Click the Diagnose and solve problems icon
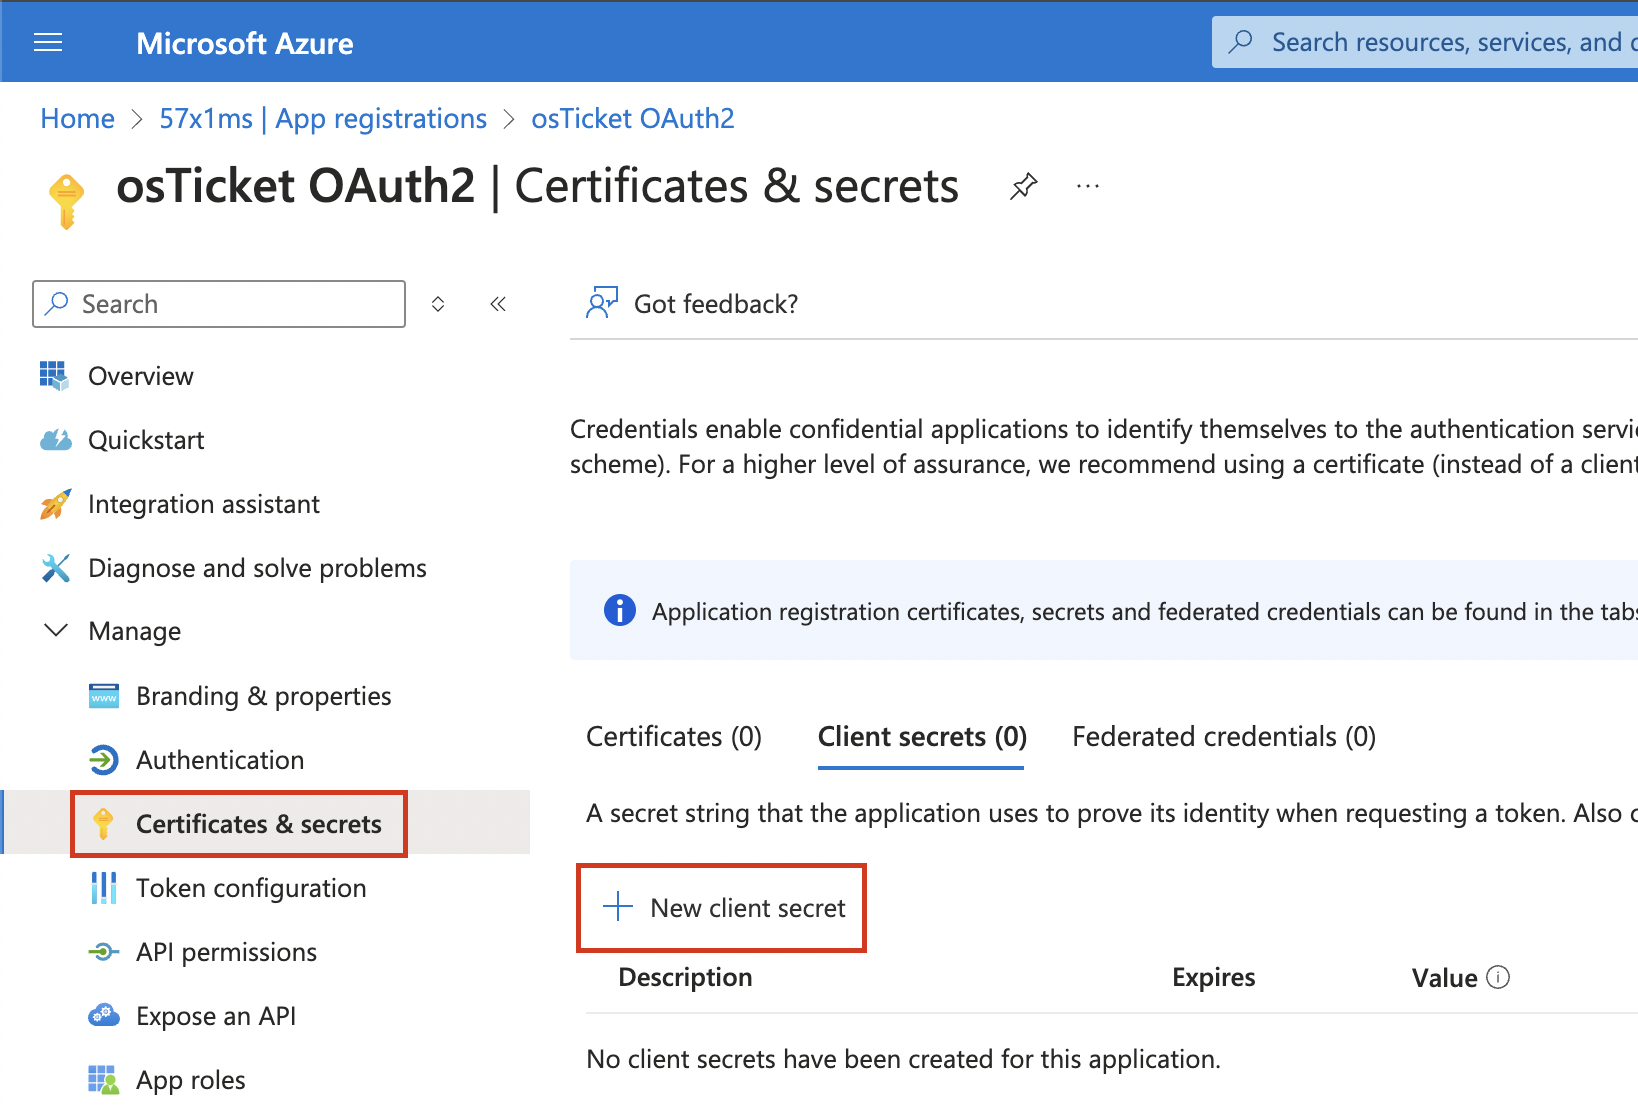1638x1120 pixels. (56, 568)
